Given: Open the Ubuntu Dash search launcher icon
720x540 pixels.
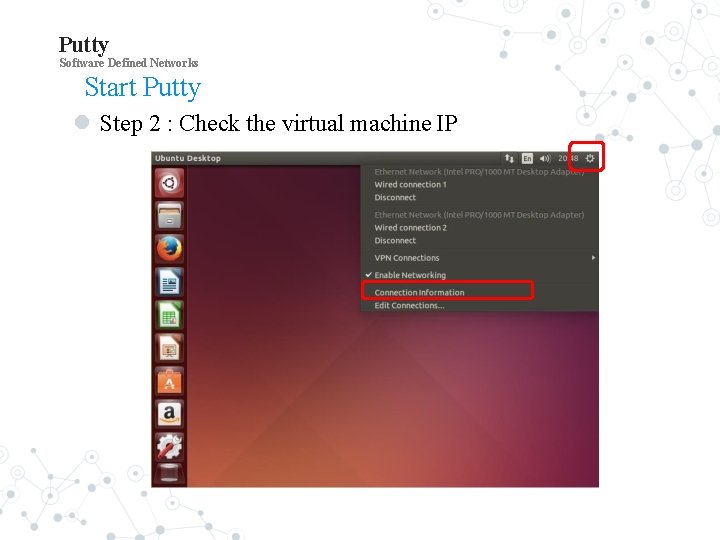Looking at the screenshot, I should click(169, 183).
